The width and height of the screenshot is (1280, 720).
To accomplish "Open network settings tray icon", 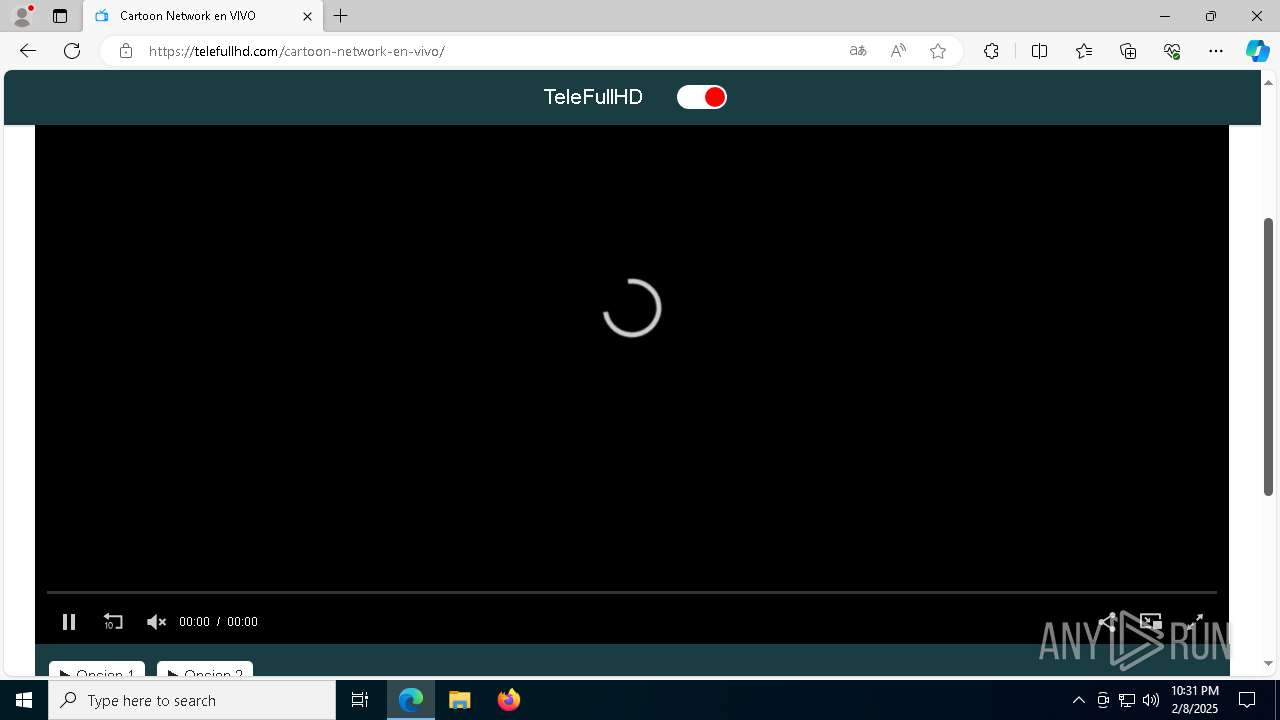I will tap(1127, 700).
